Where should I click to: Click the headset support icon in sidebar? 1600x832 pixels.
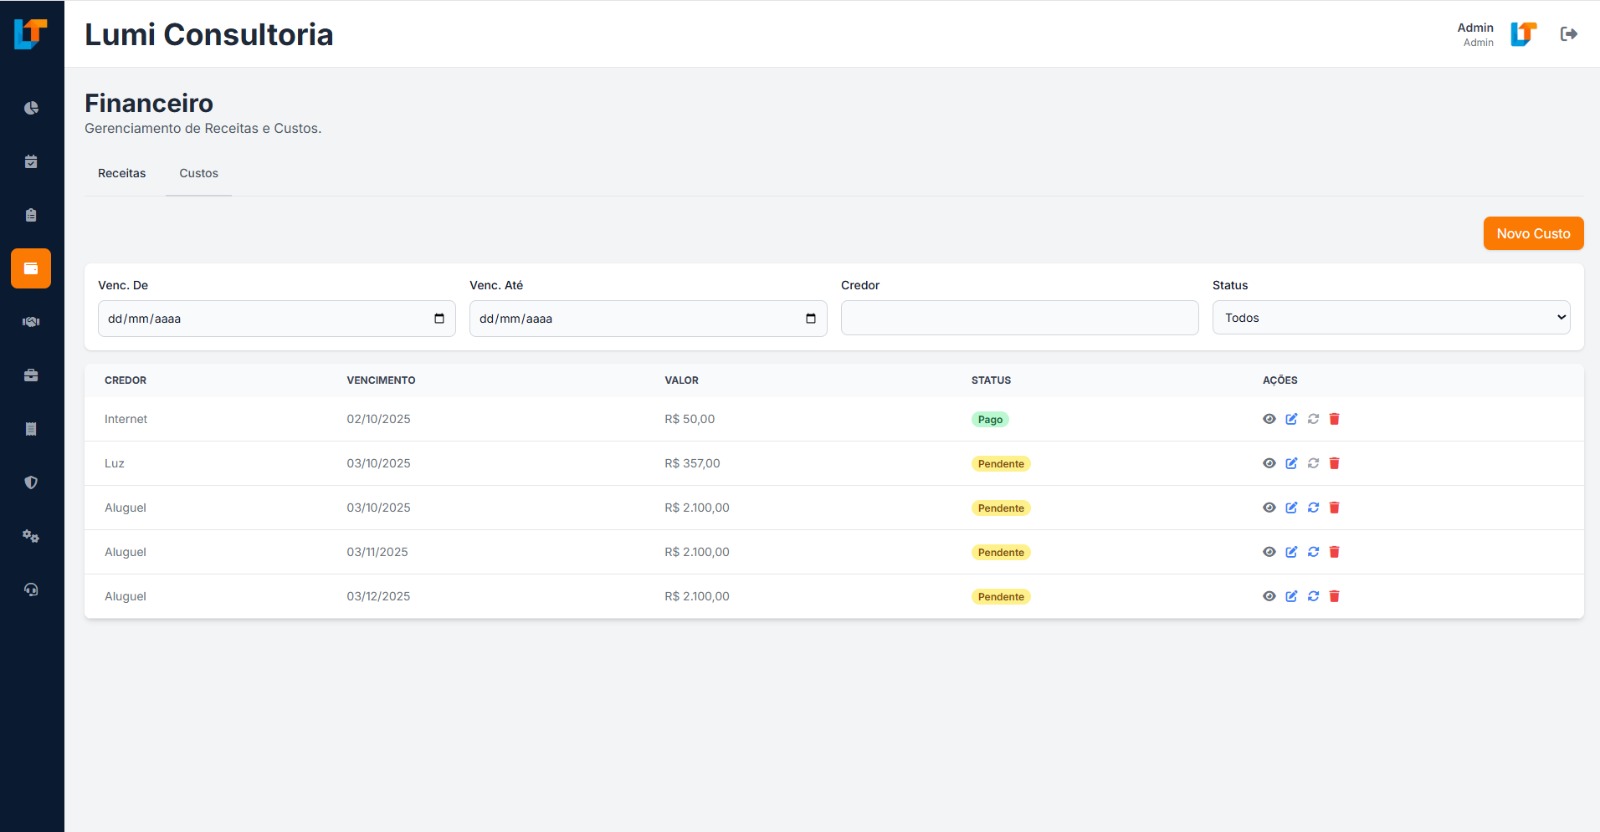tap(31, 590)
